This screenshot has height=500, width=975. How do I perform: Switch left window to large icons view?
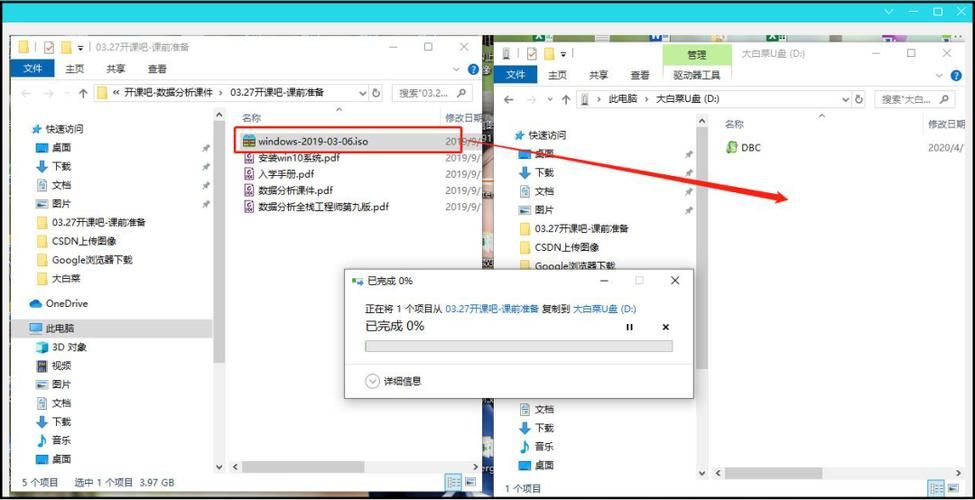click(x=469, y=484)
